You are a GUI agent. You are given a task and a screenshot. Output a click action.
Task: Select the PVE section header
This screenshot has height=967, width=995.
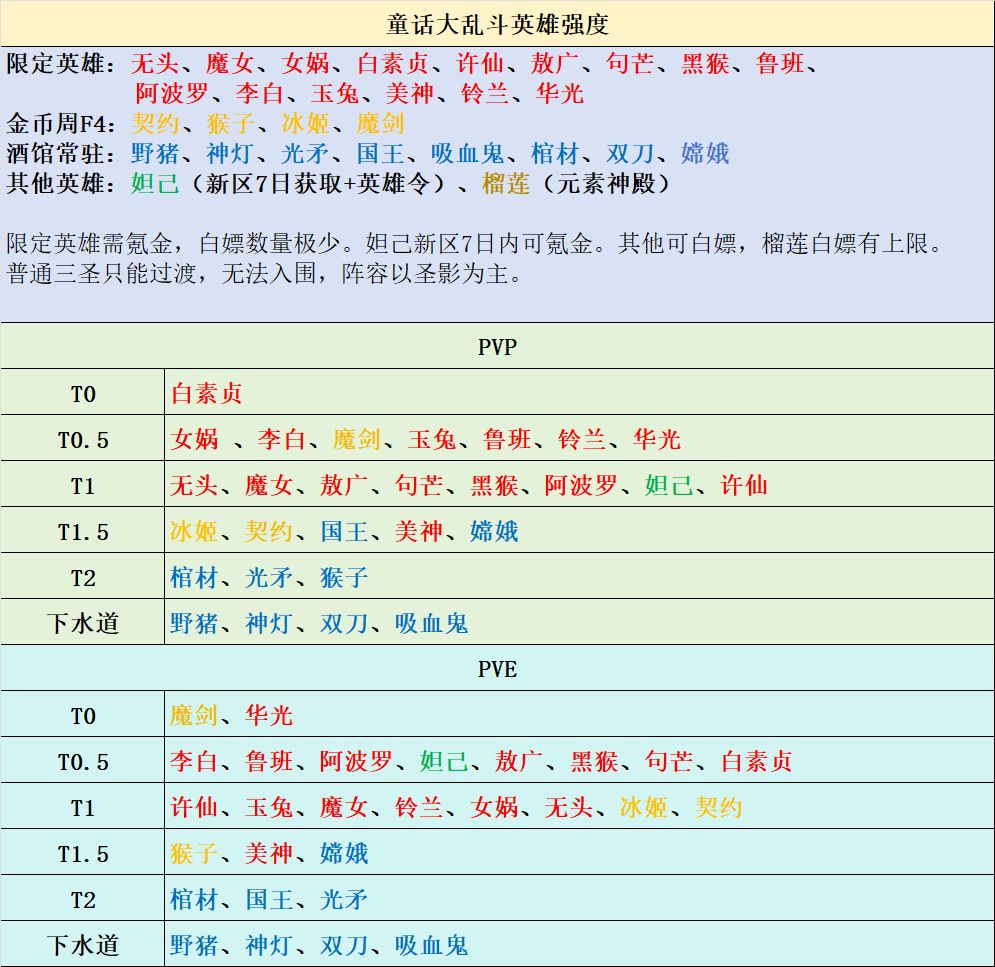pyautogui.click(x=498, y=669)
